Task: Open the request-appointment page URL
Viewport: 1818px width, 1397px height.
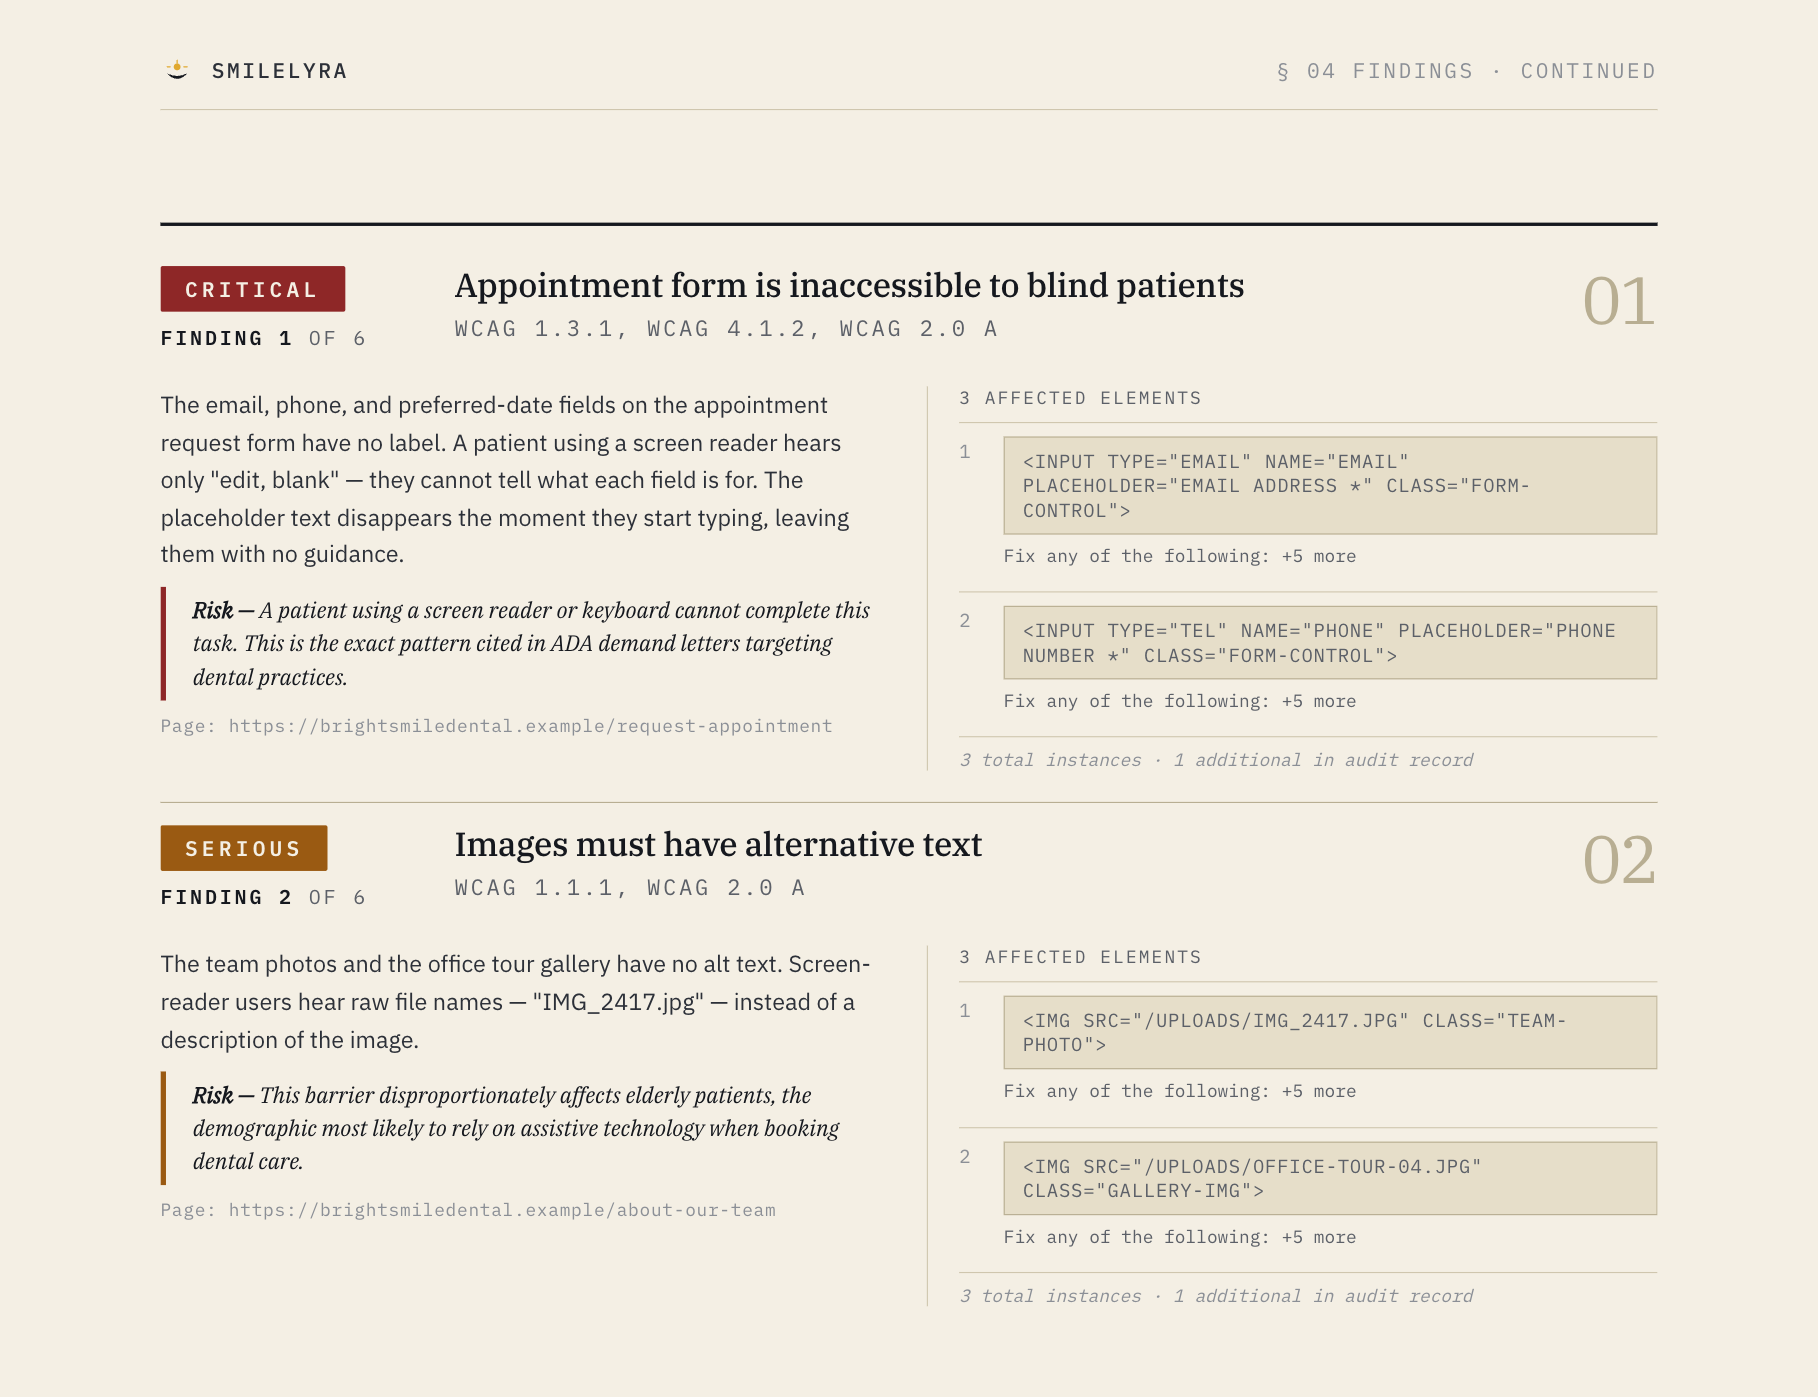Action: tap(530, 726)
